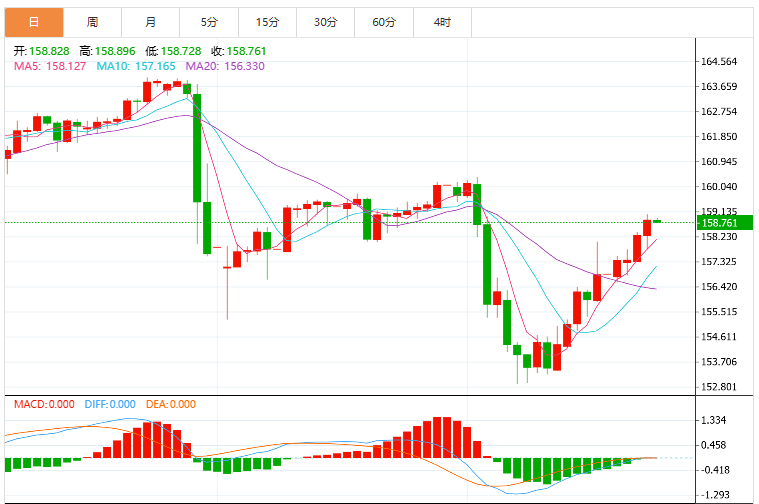This screenshot has width=759, height=504.
Task: Click the MA20: 156.330 indicator label
Action: point(225,66)
